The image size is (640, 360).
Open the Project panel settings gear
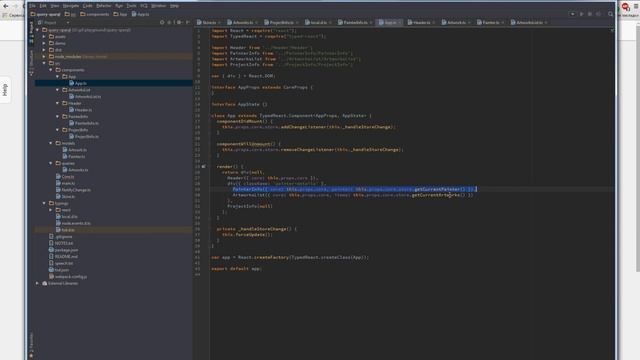tap(179, 22)
